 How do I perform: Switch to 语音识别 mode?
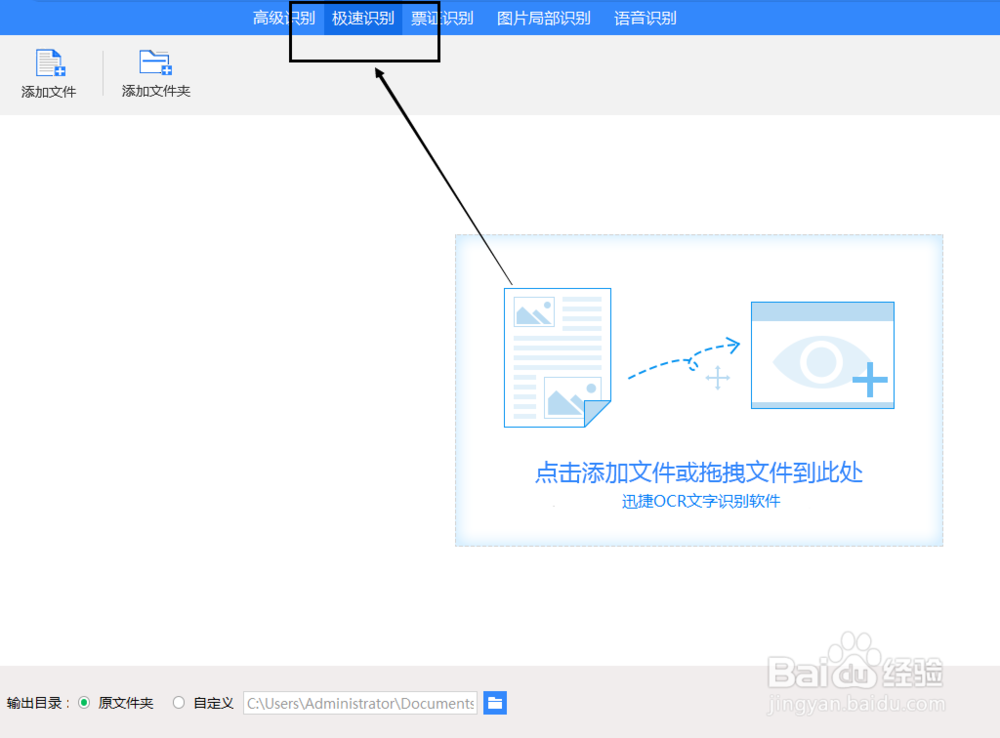tap(644, 17)
